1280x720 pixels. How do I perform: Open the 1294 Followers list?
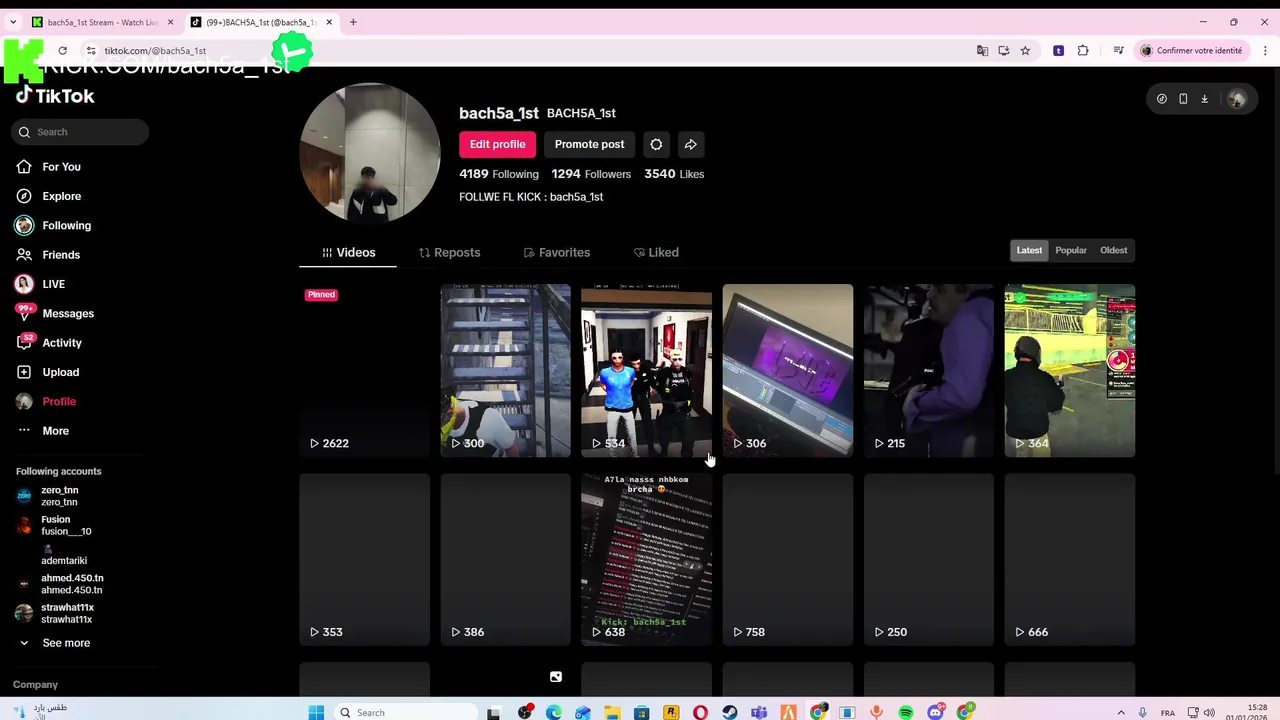tap(591, 174)
